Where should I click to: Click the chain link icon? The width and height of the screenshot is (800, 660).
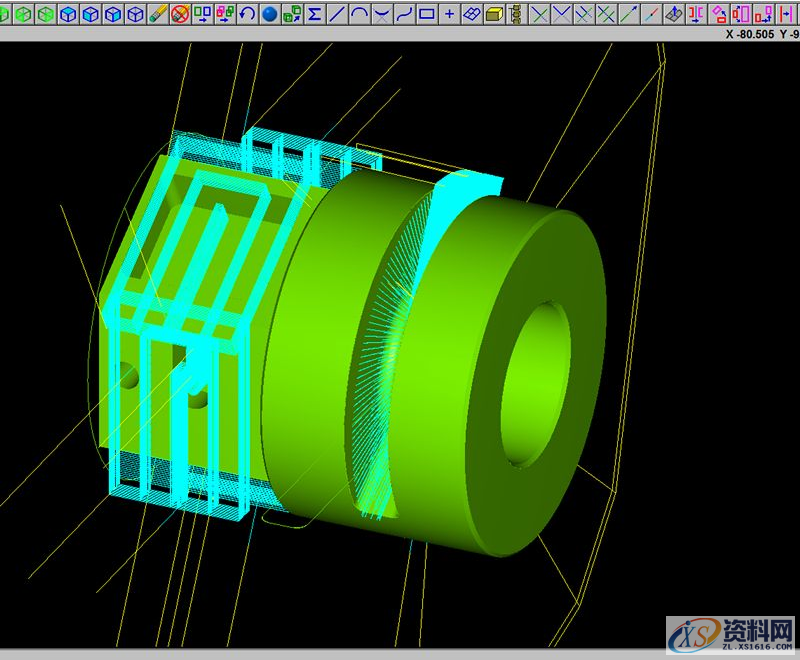coord(515,14)
